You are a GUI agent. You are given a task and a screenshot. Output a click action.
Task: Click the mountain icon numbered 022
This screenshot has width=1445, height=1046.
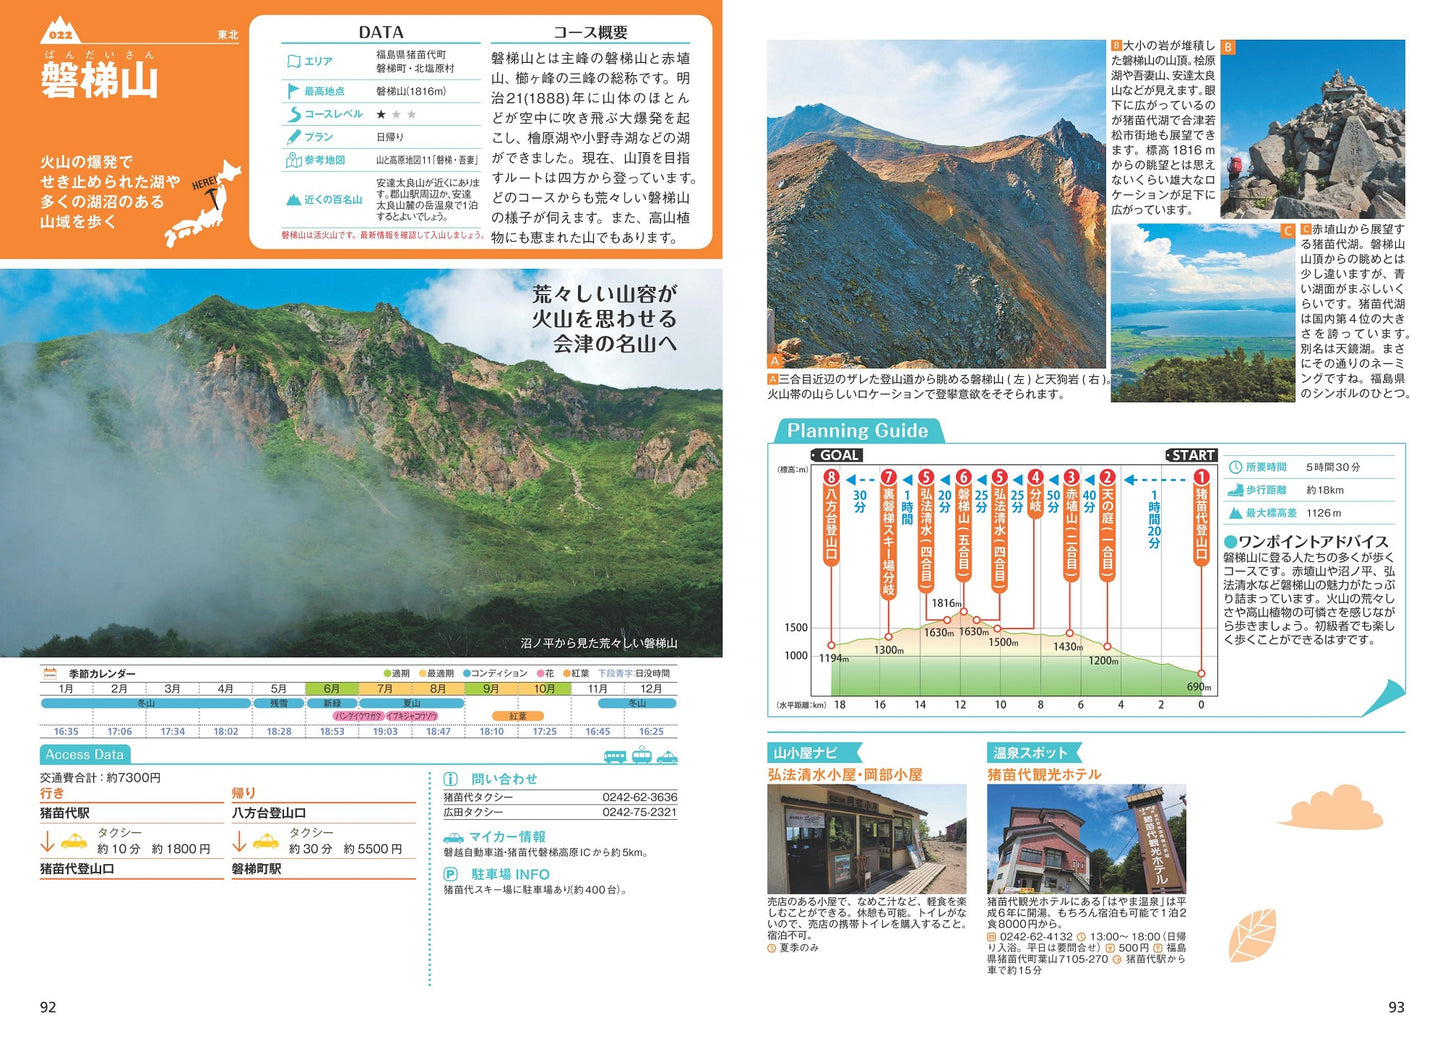point(61,31)
